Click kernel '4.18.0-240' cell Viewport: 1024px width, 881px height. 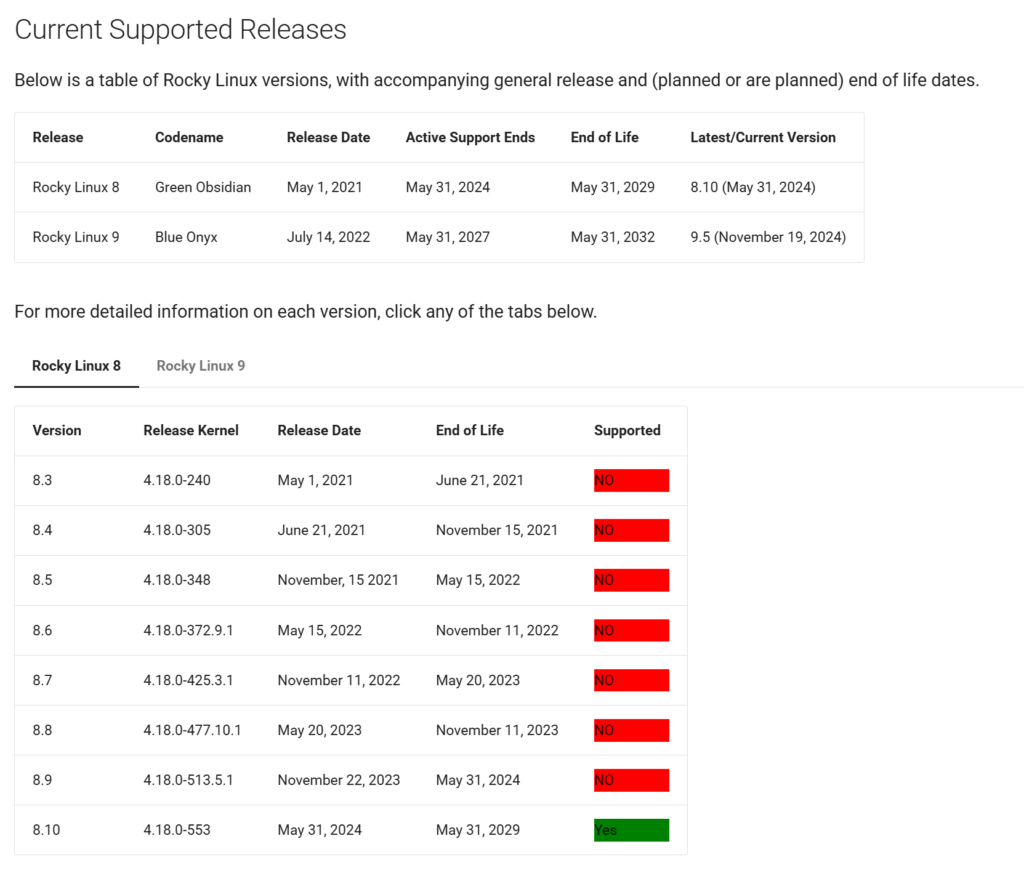pos(177,480)
